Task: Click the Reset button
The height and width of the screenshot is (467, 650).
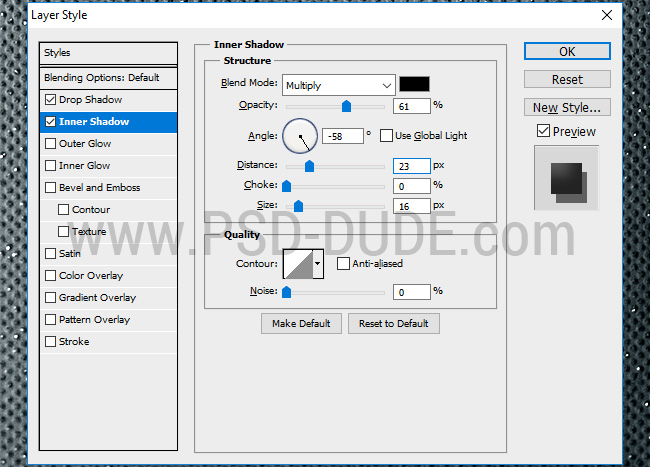Action: (x=567, y=79)
